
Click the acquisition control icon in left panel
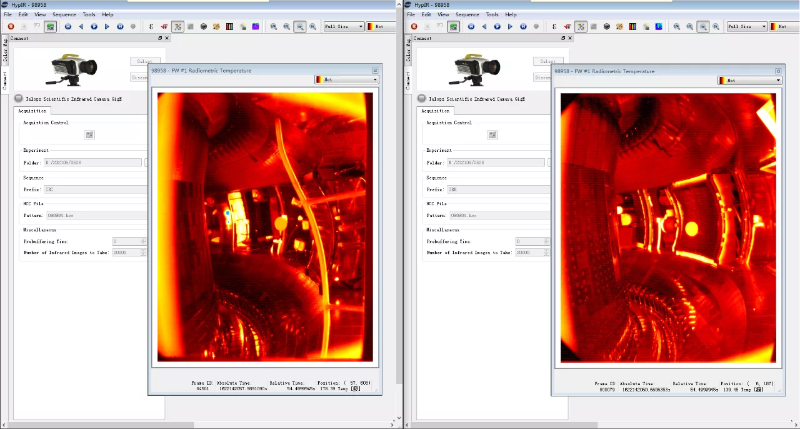(x=89, y=134)
